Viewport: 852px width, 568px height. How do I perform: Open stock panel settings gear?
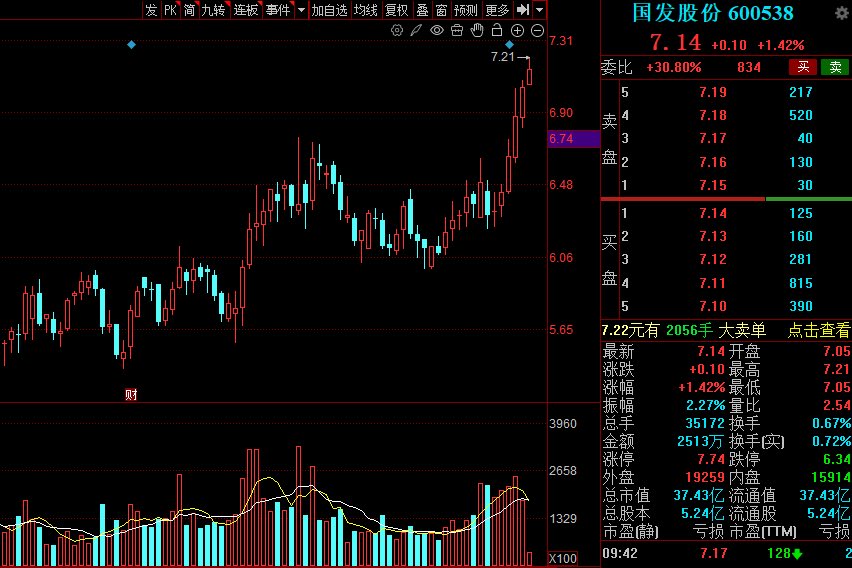[x=843, y=13]
